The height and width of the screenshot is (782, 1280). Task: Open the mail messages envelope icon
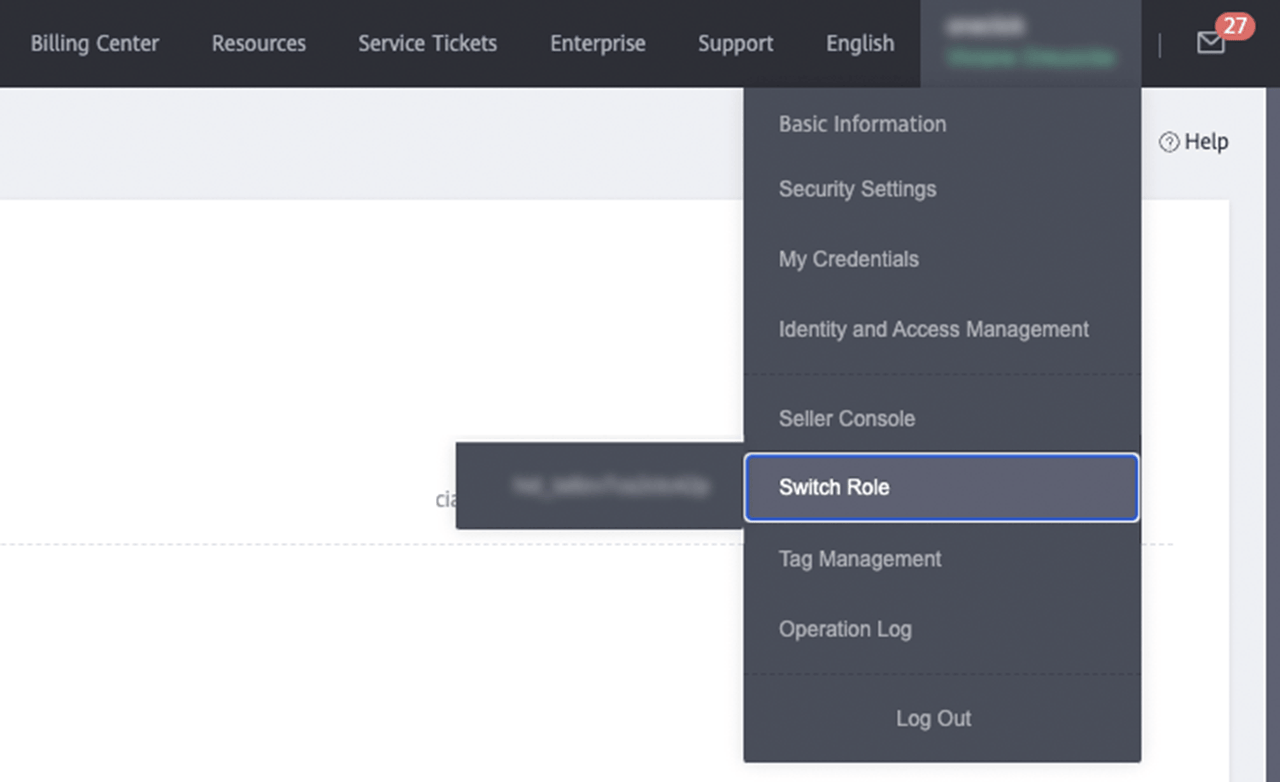click(1210, 43)
